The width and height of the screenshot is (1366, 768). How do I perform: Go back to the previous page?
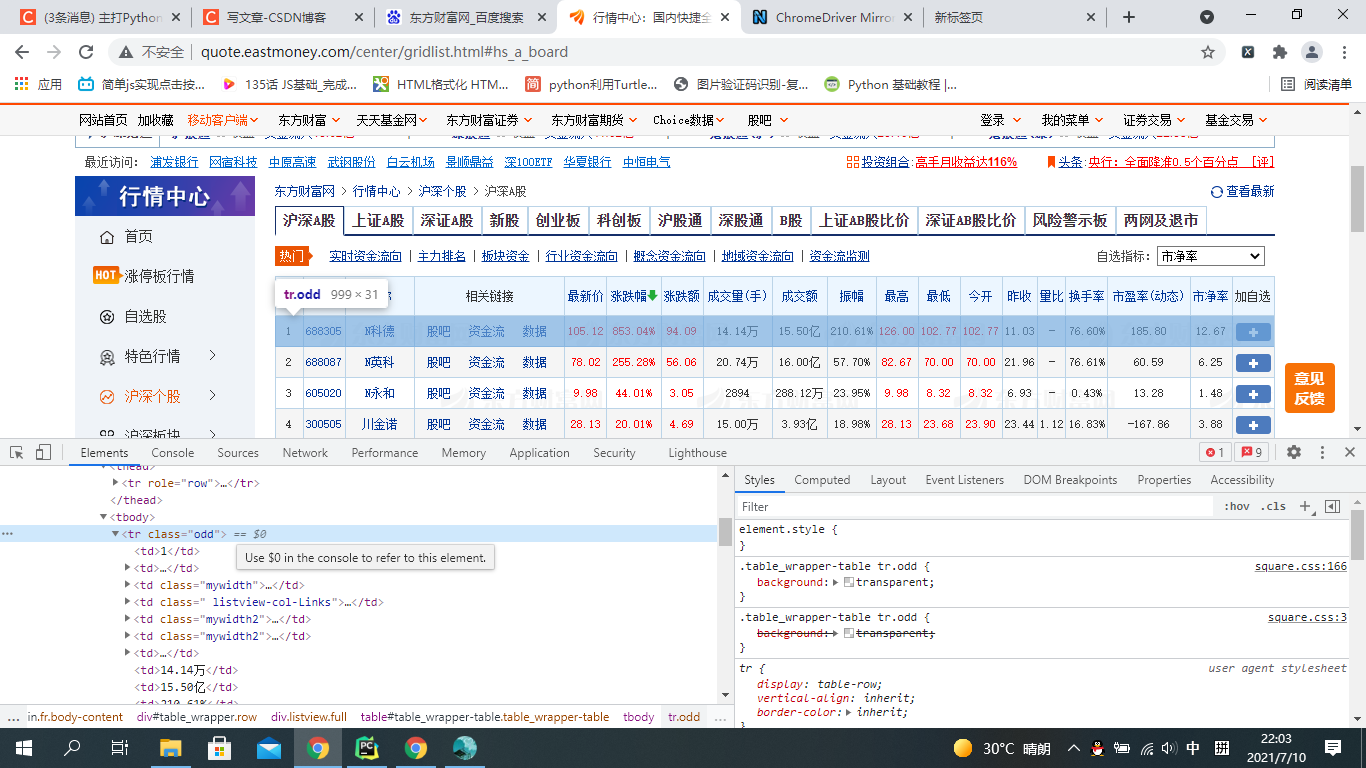pyautogui.click(x=22, y=52)
